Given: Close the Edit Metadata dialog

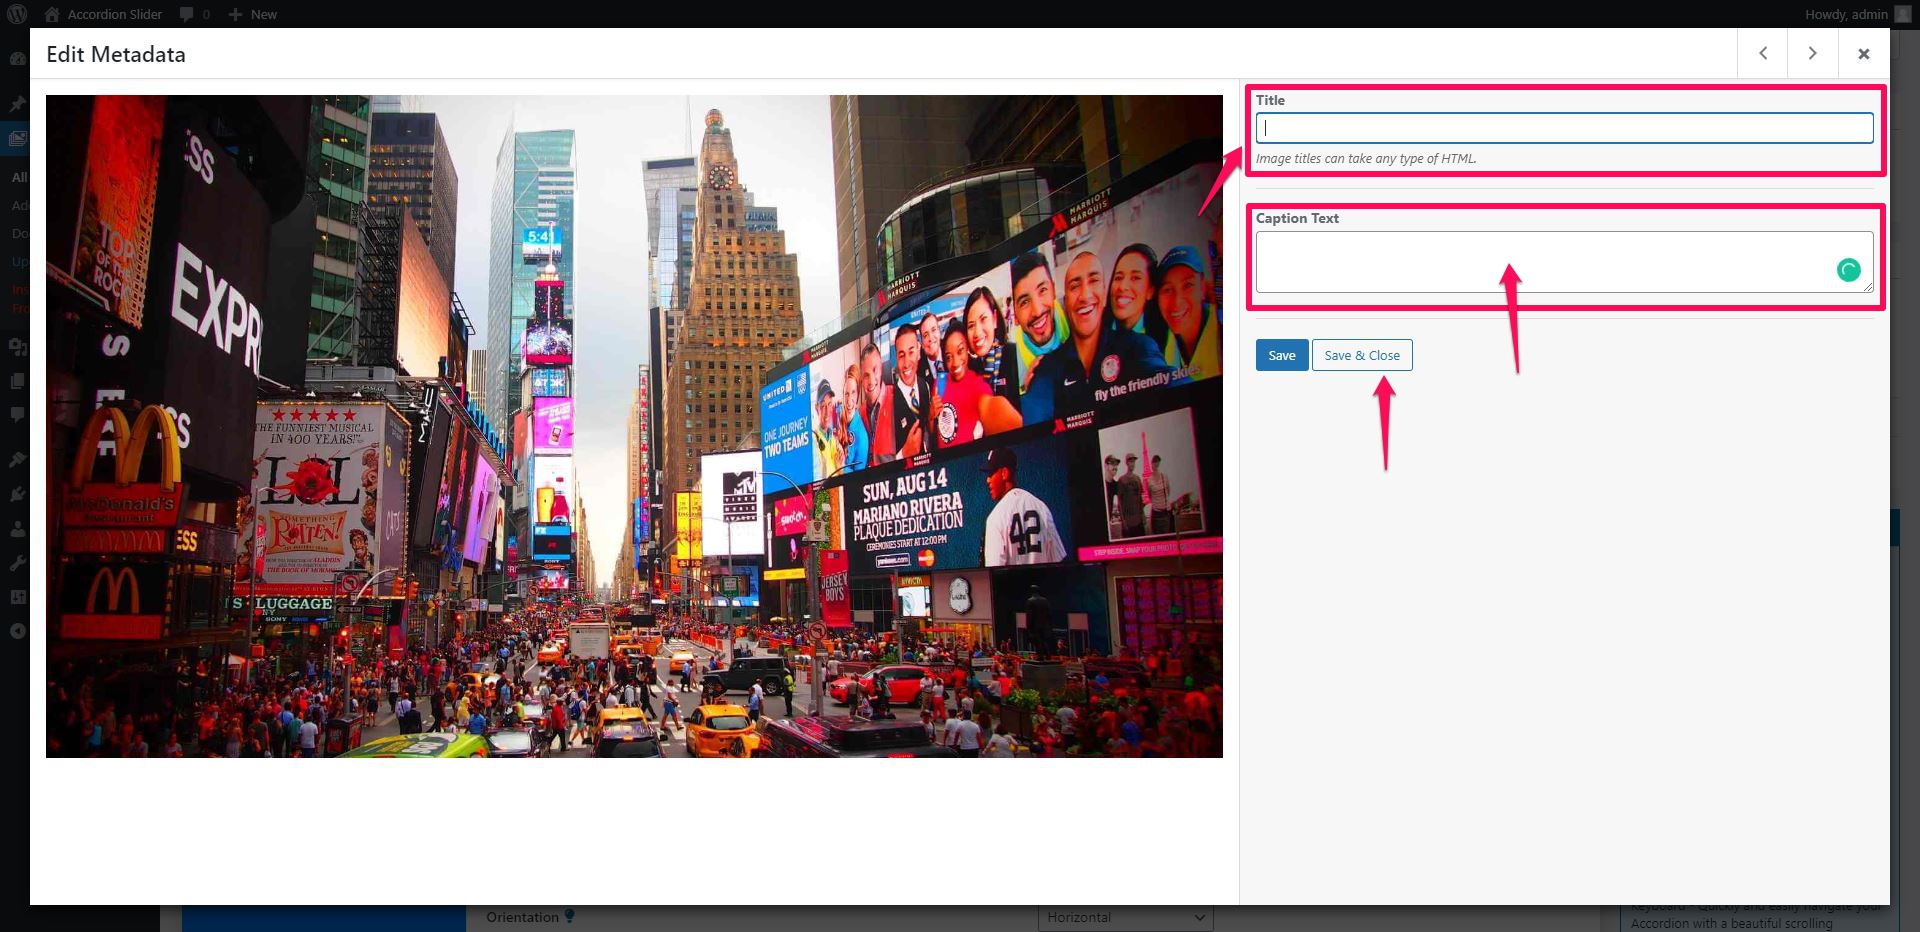Looking at the screenshot, I should (x=1864, y=54).
